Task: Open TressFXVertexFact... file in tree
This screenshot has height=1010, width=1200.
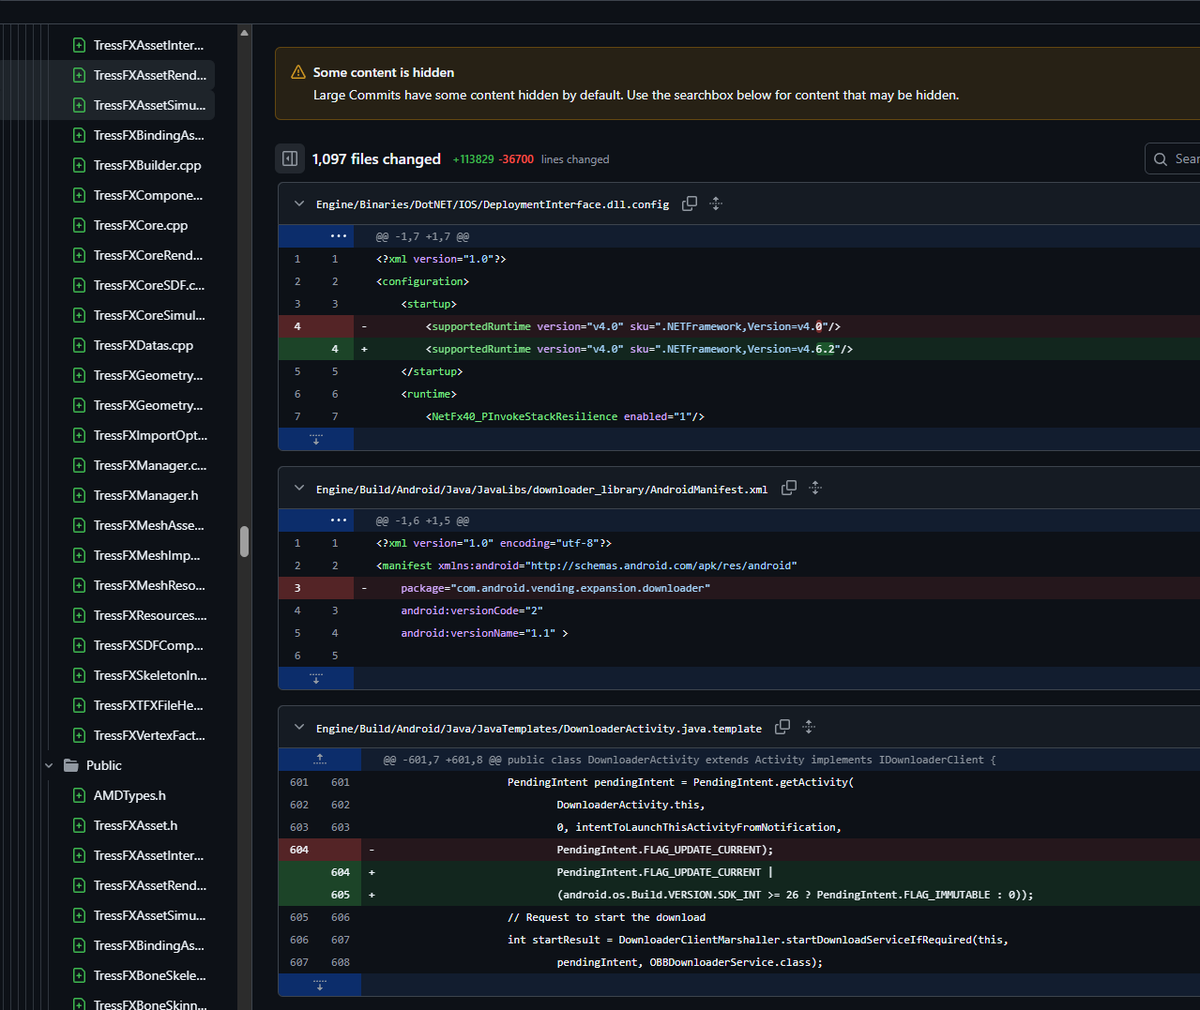Action: [148, 735]
